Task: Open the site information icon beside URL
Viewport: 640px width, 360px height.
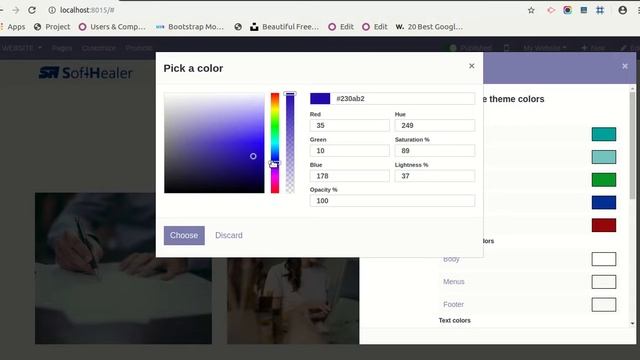Action: coord(52,10)
